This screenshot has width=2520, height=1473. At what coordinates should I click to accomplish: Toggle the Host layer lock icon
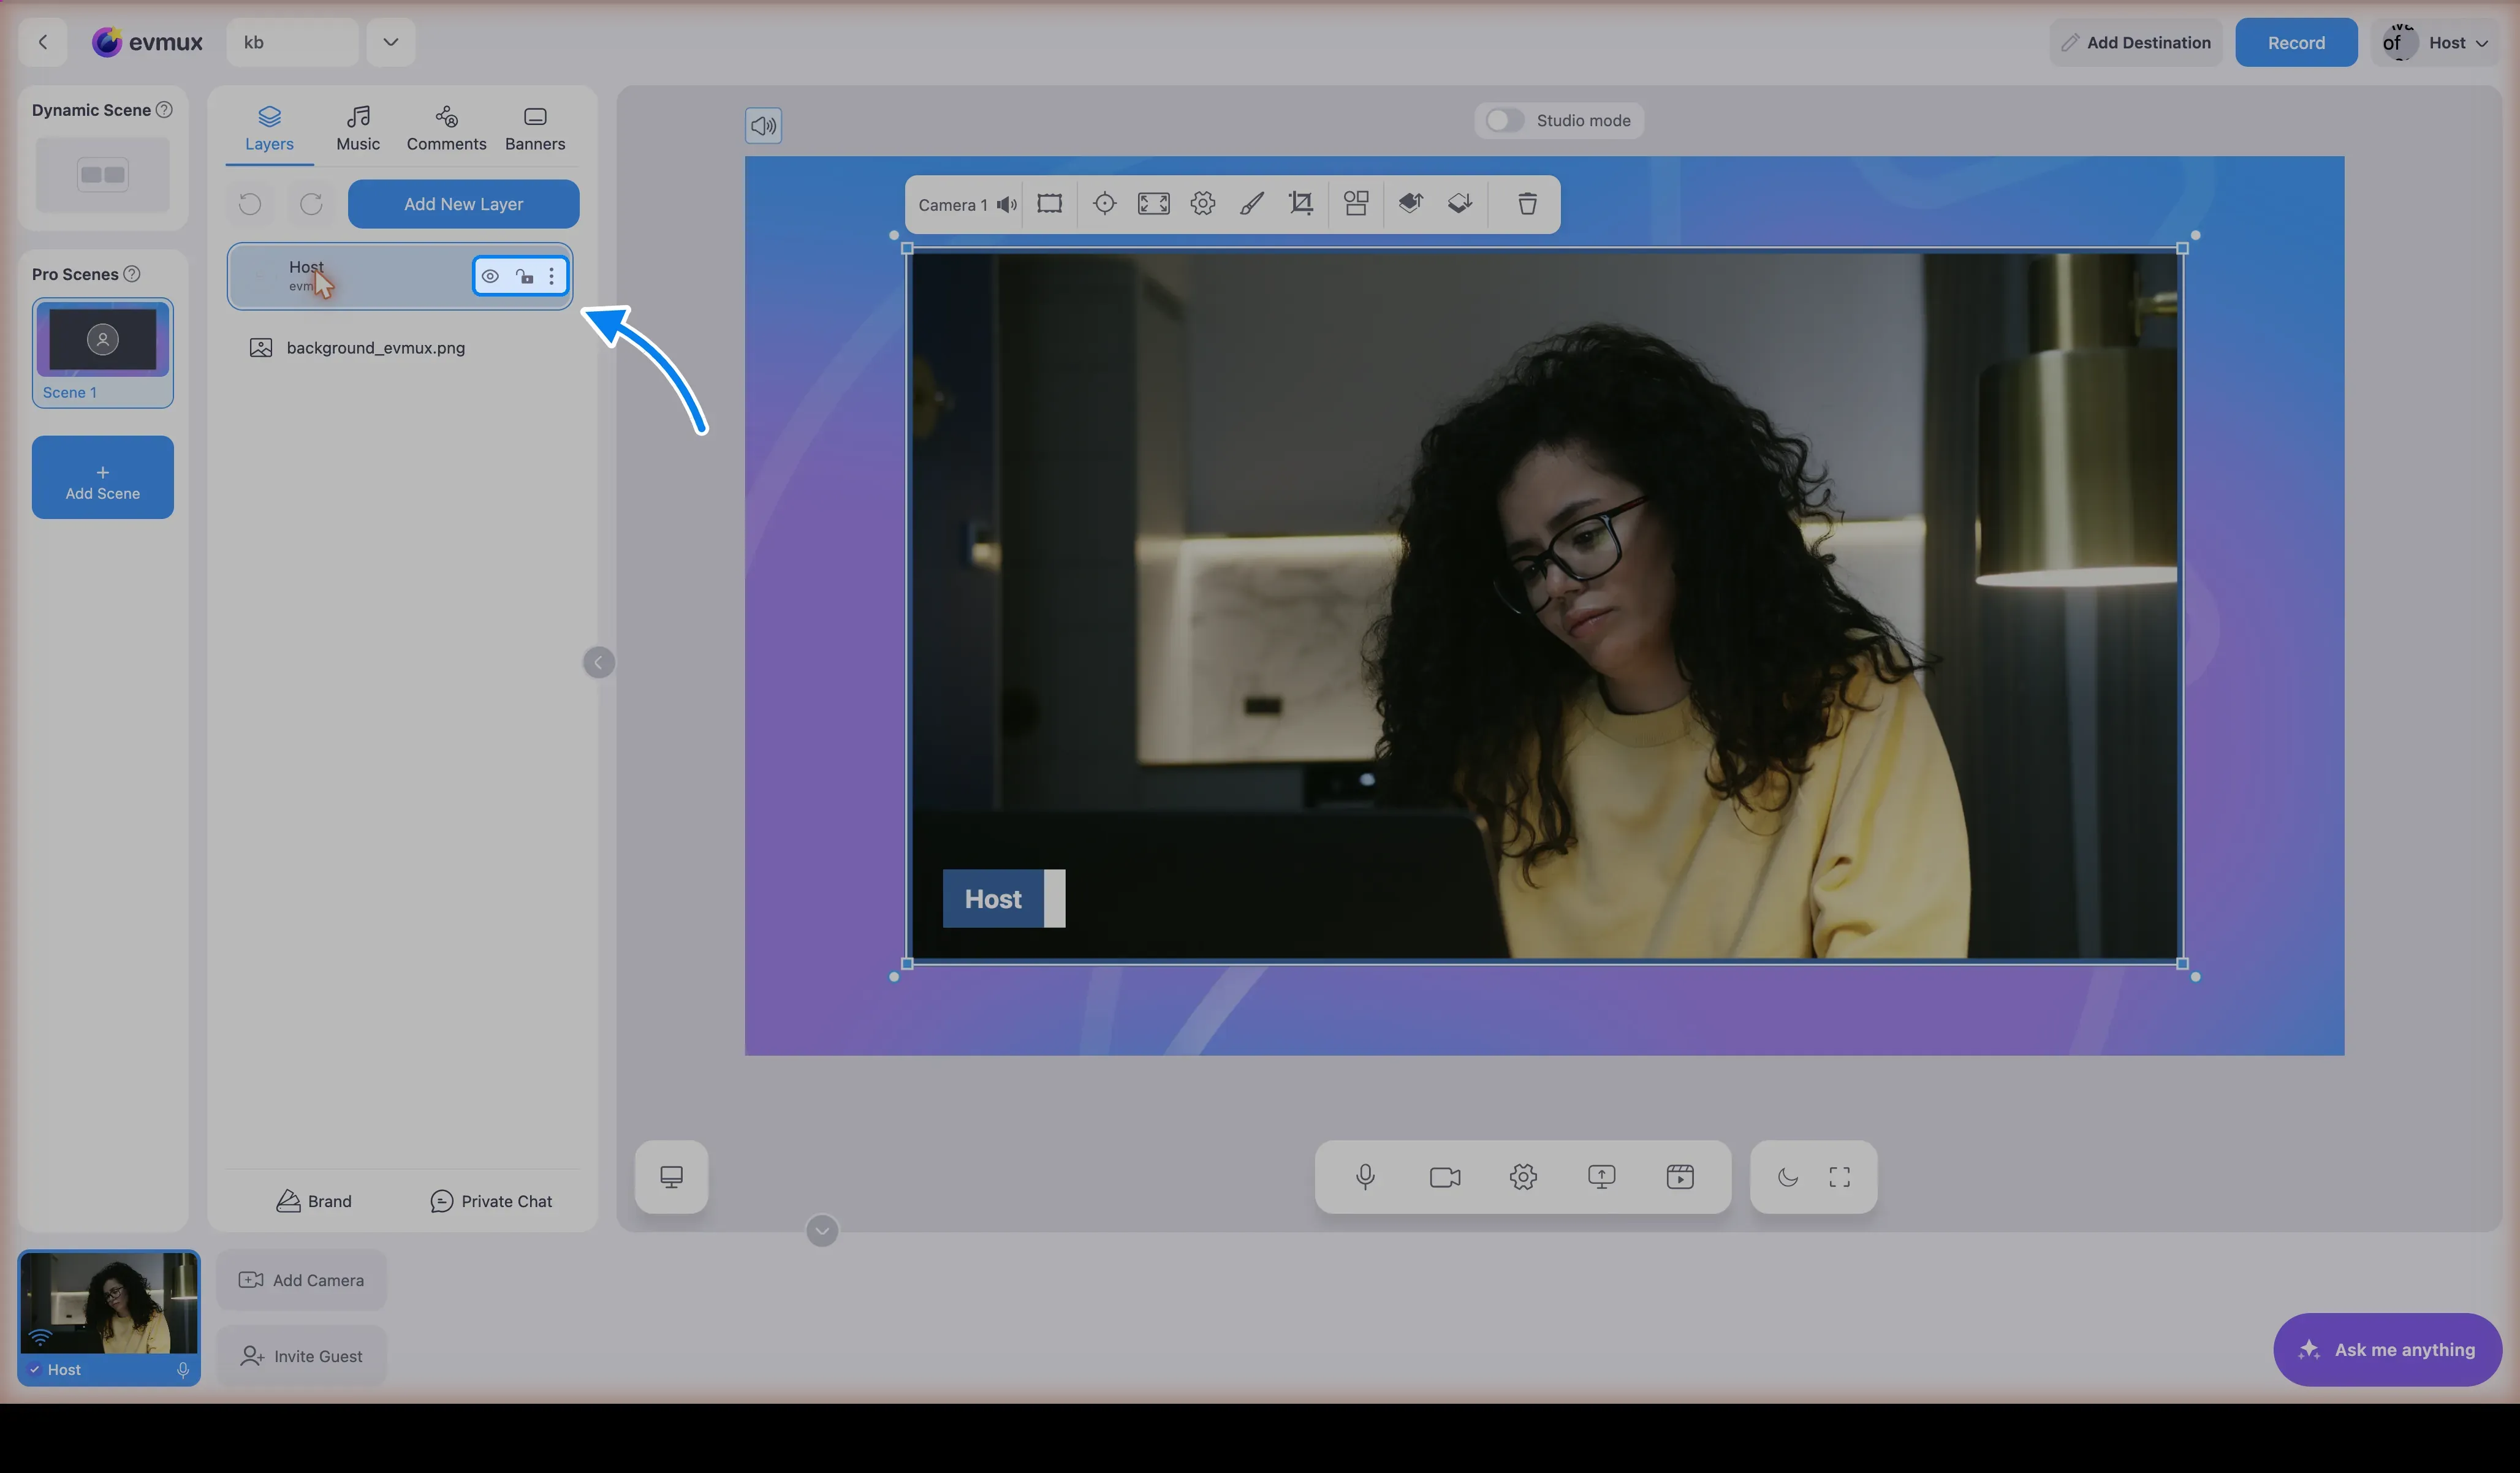coord(524,276)
